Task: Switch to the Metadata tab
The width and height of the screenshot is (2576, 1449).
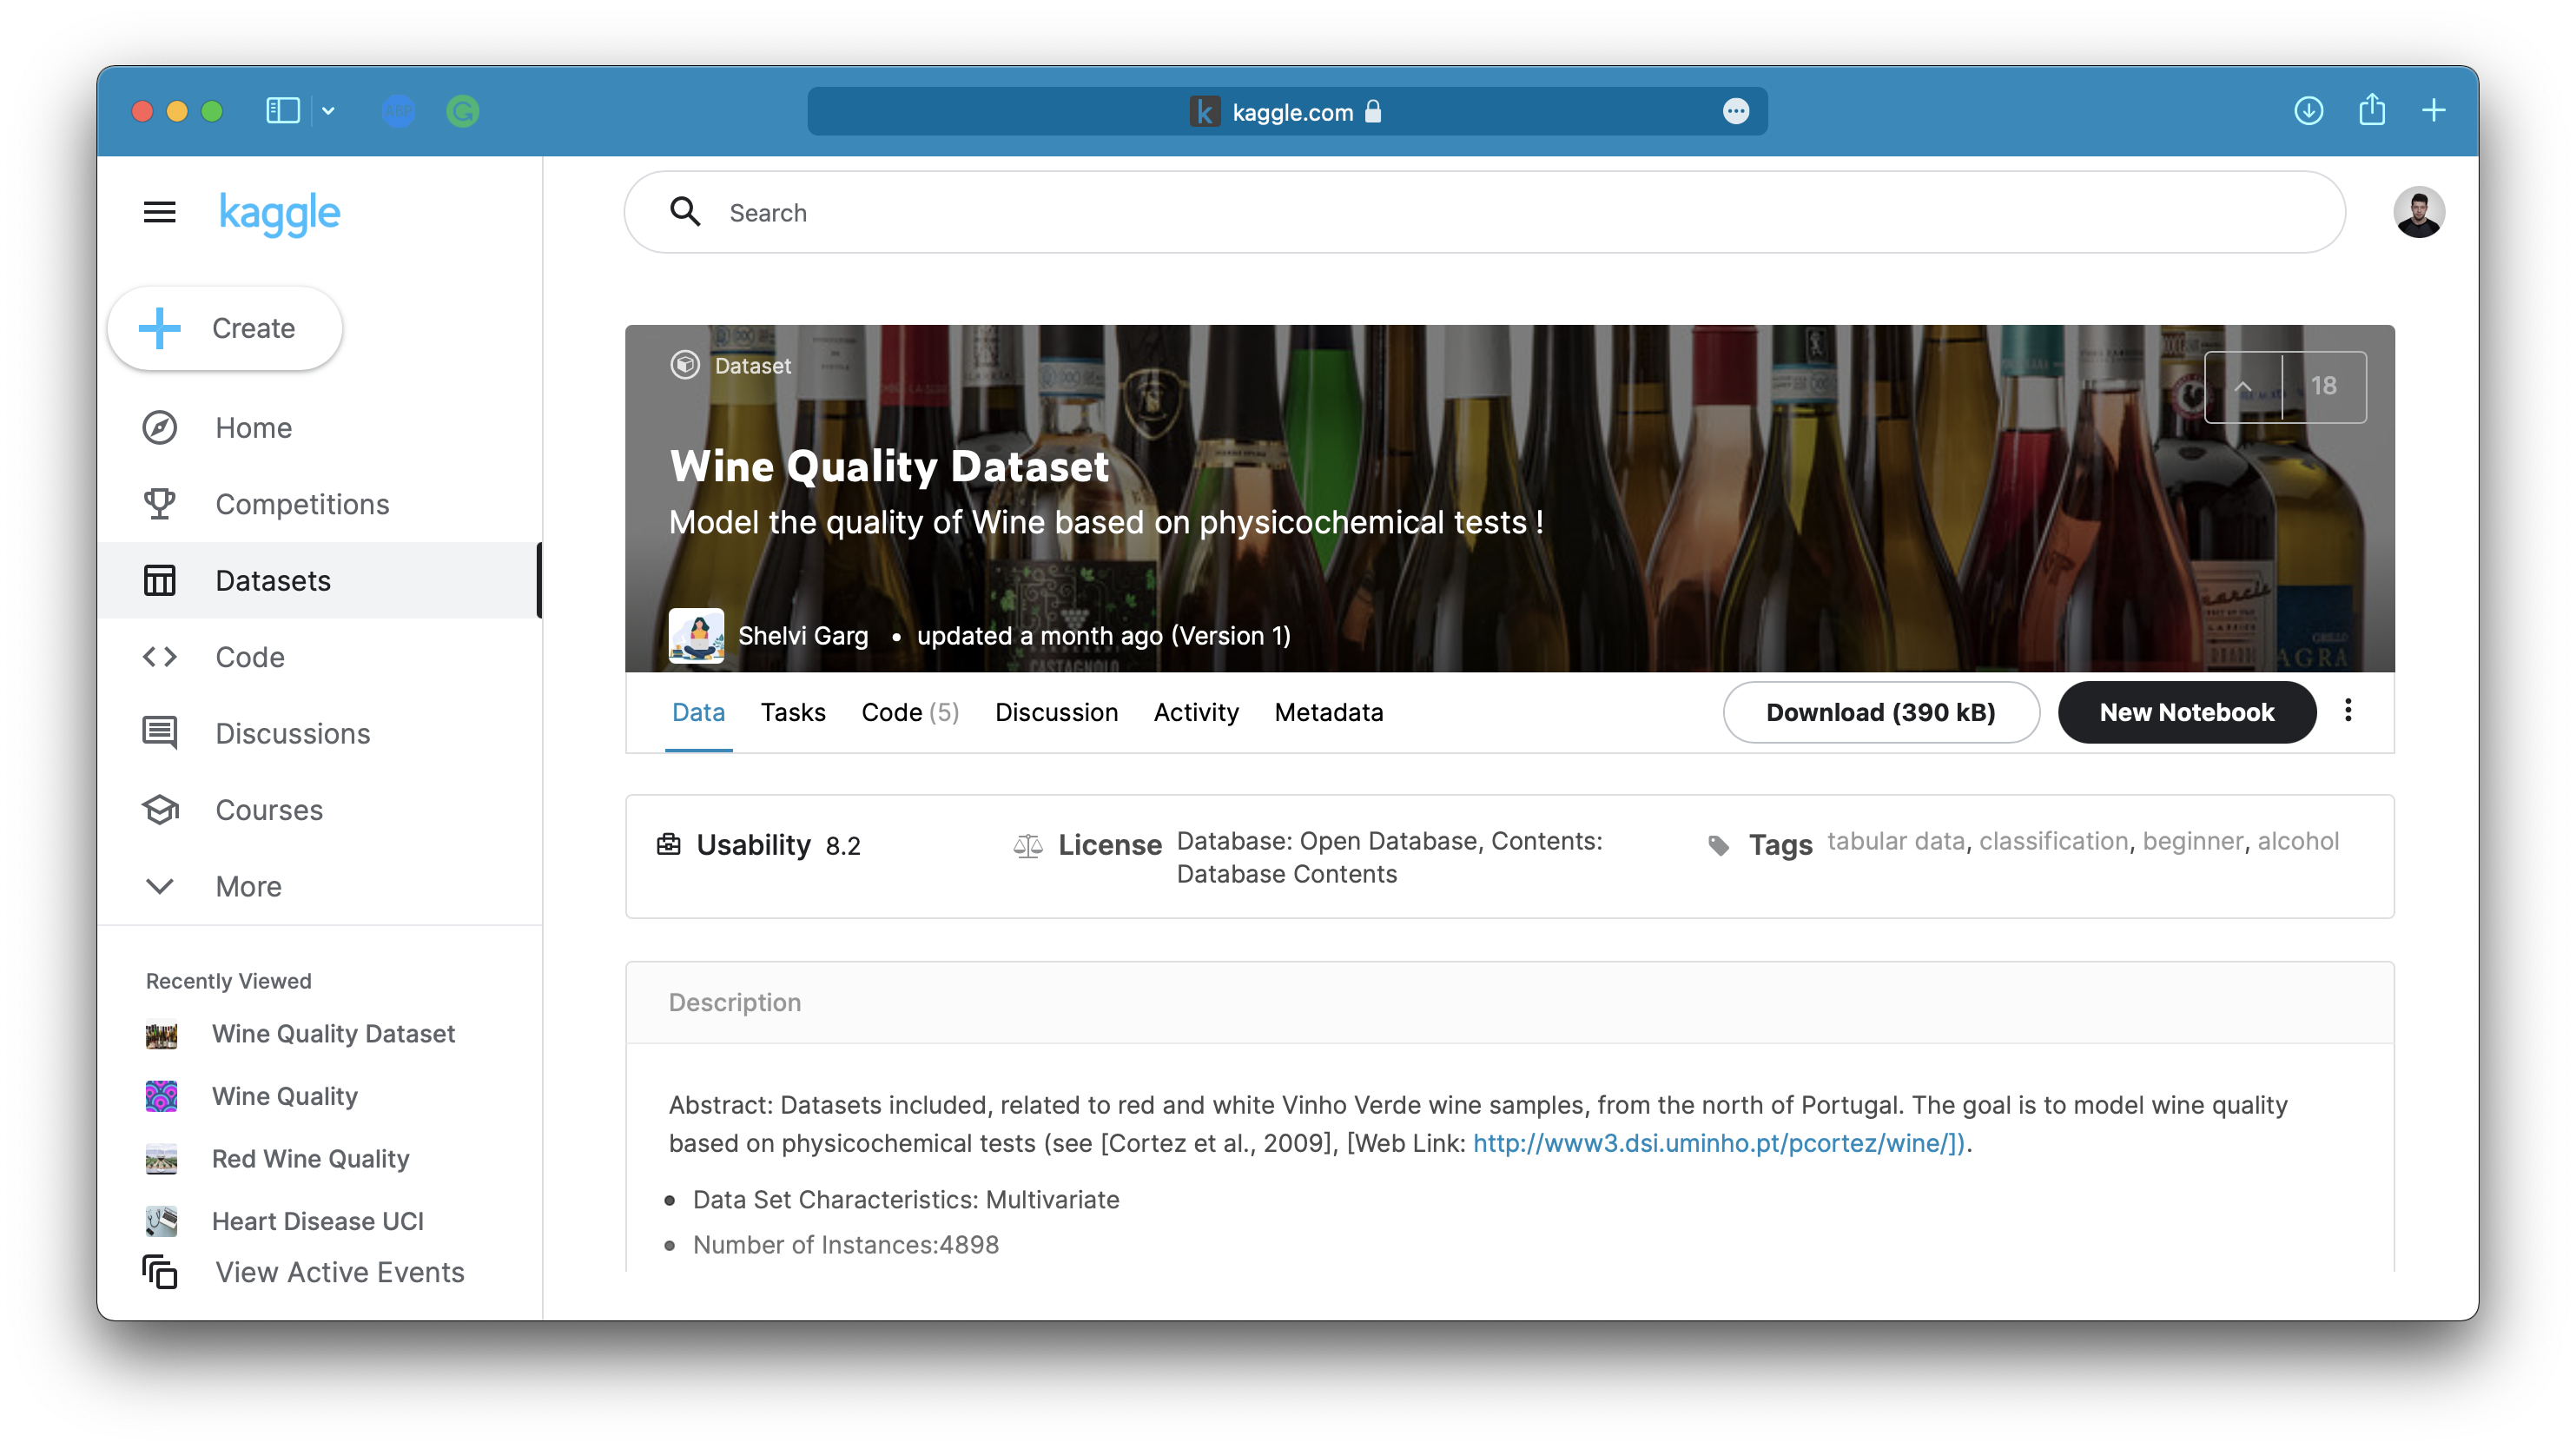Action: click(1329, 712)
